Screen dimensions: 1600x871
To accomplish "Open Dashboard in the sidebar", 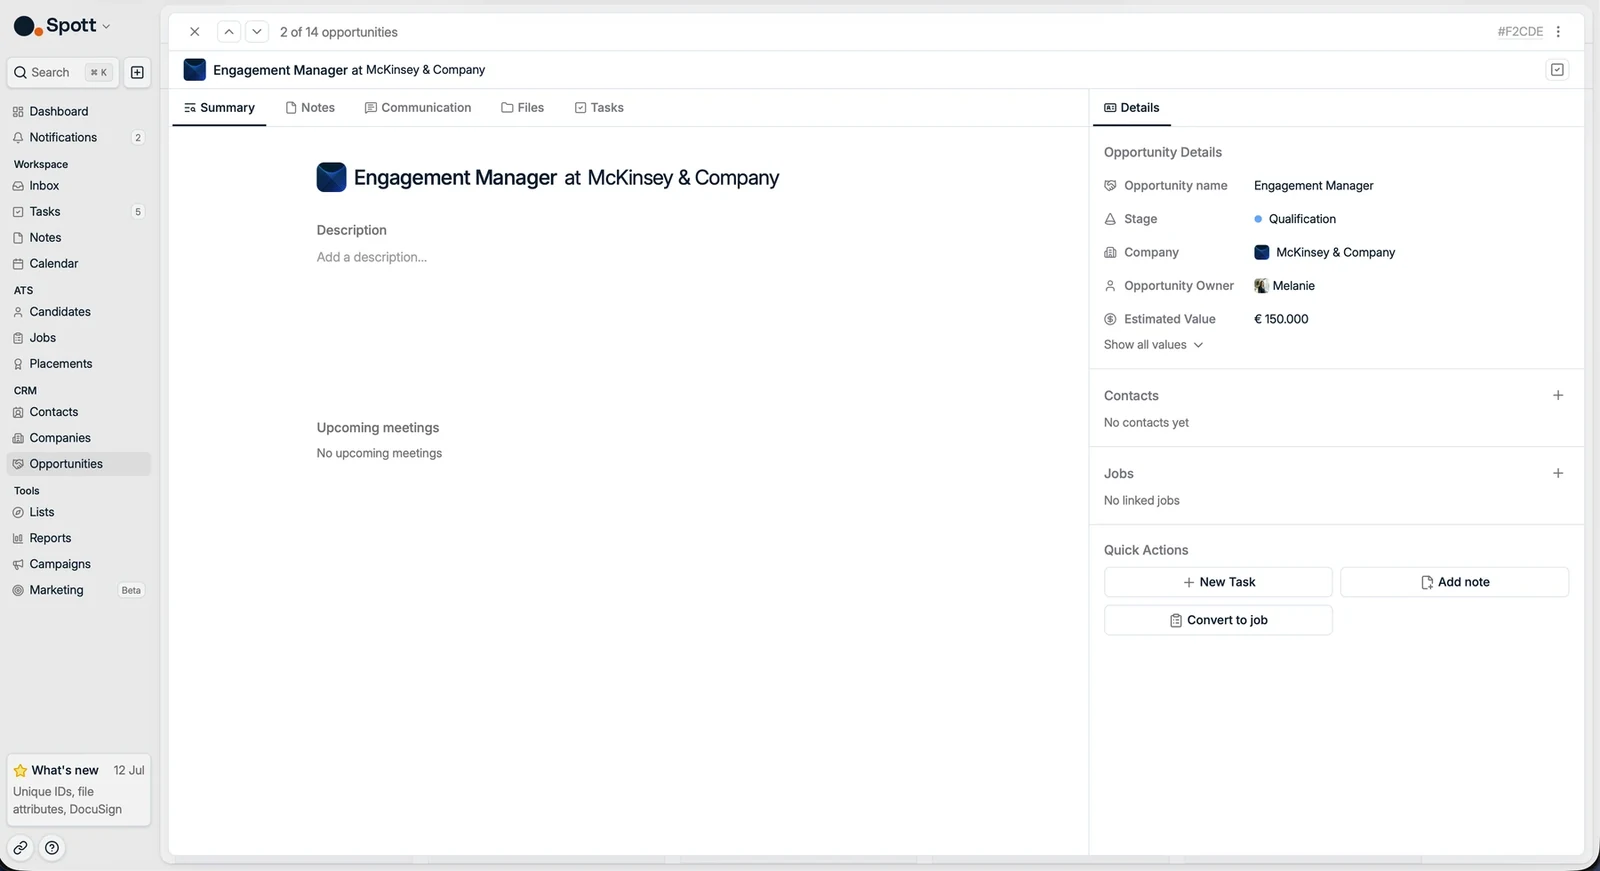I will click(x=79, y=112).
